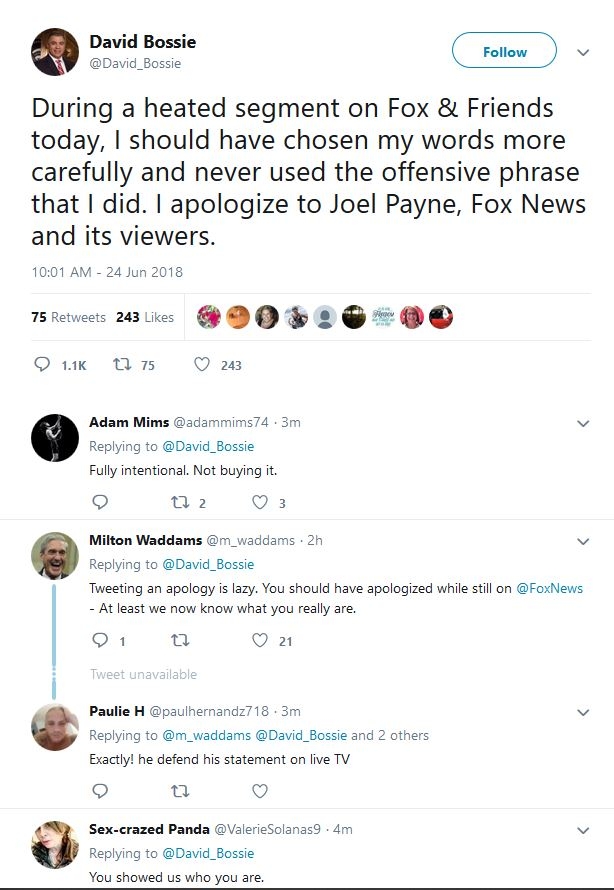Open more options chevron beside Follow button

click(x=583, y=52)
